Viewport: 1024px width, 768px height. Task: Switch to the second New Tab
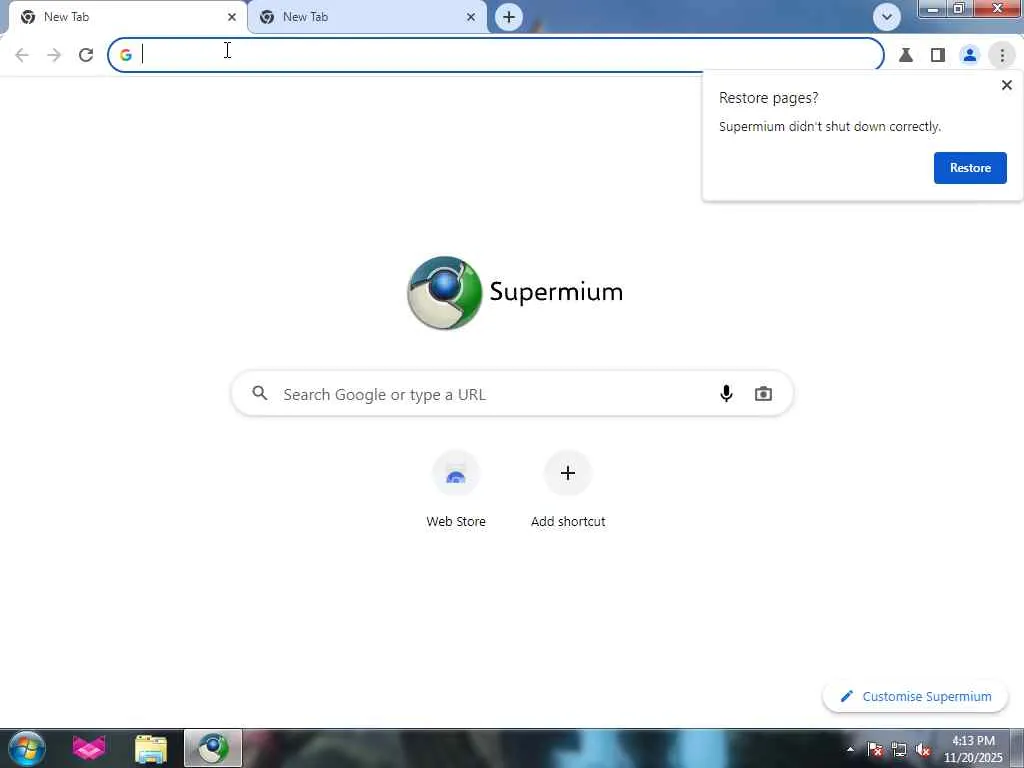tap(366, 17)
